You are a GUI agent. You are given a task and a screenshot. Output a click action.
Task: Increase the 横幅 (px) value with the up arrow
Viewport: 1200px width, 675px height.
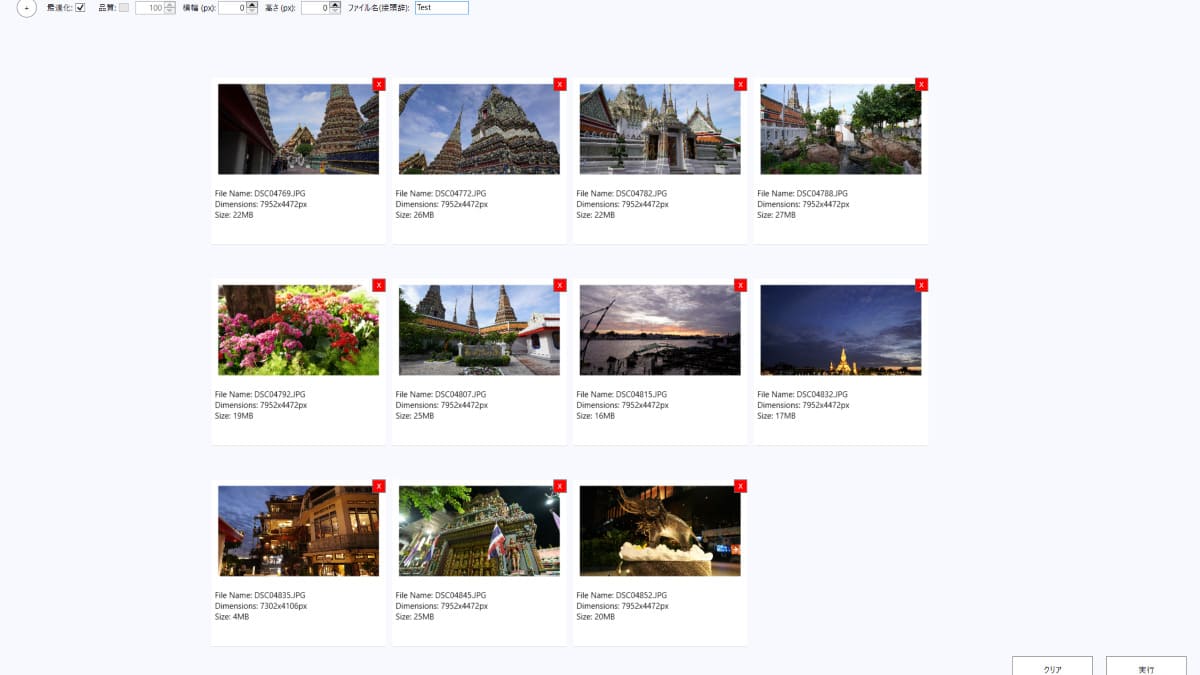[x=252, y=5]
